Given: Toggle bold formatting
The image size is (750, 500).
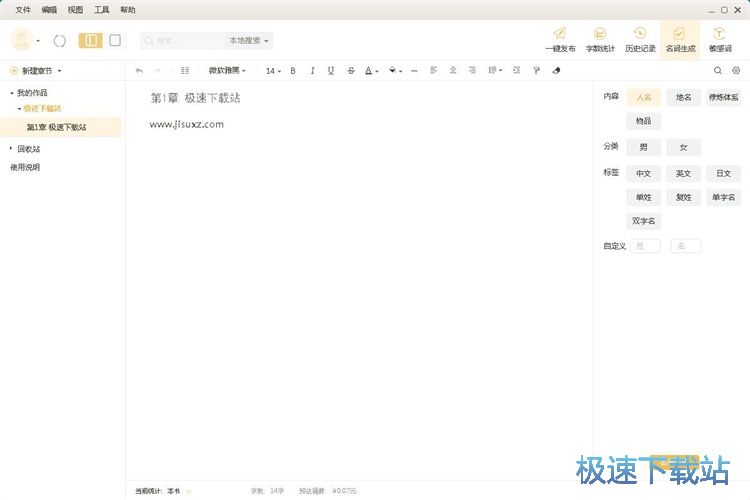Looking at the screenshot, I should (x=293, y=71).
